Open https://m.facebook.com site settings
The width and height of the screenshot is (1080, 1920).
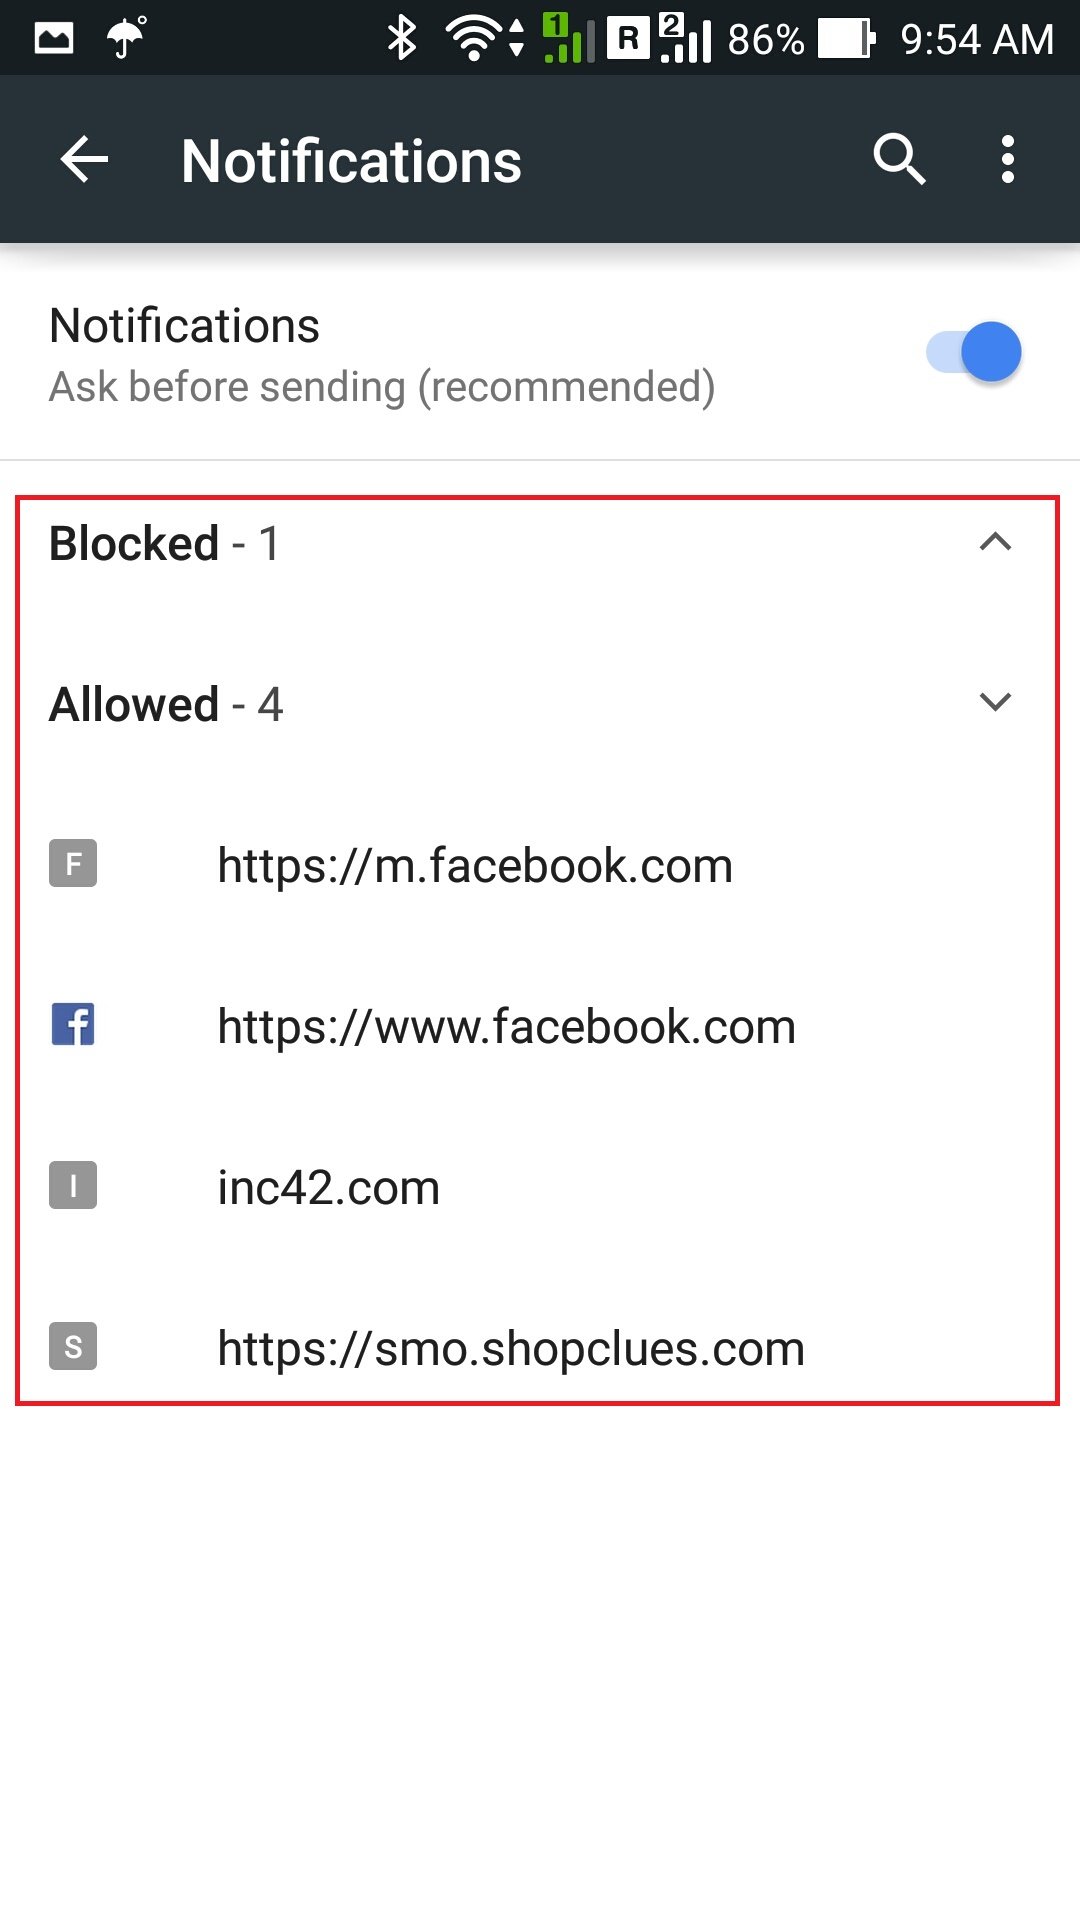(x=475, y=866)
